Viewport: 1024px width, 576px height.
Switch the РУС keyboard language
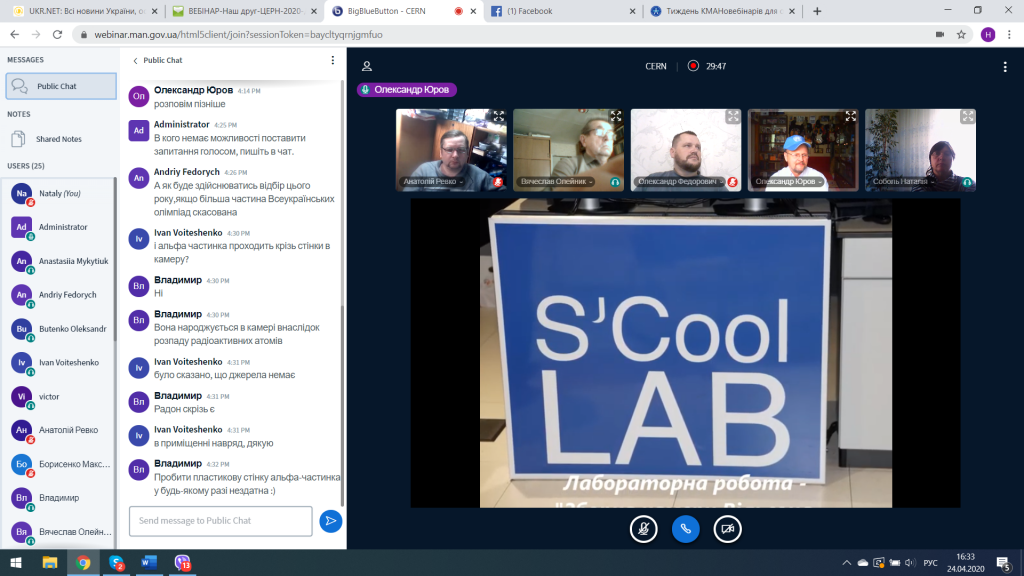(931, 562)
